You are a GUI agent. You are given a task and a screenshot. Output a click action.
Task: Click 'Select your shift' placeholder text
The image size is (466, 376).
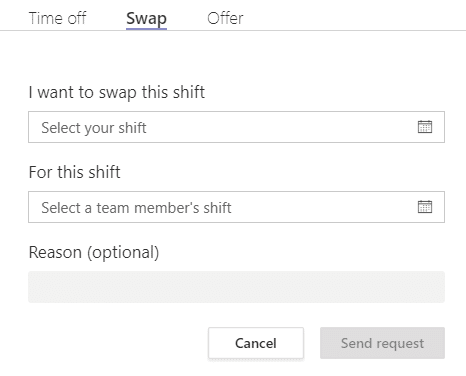click(94, 128)
